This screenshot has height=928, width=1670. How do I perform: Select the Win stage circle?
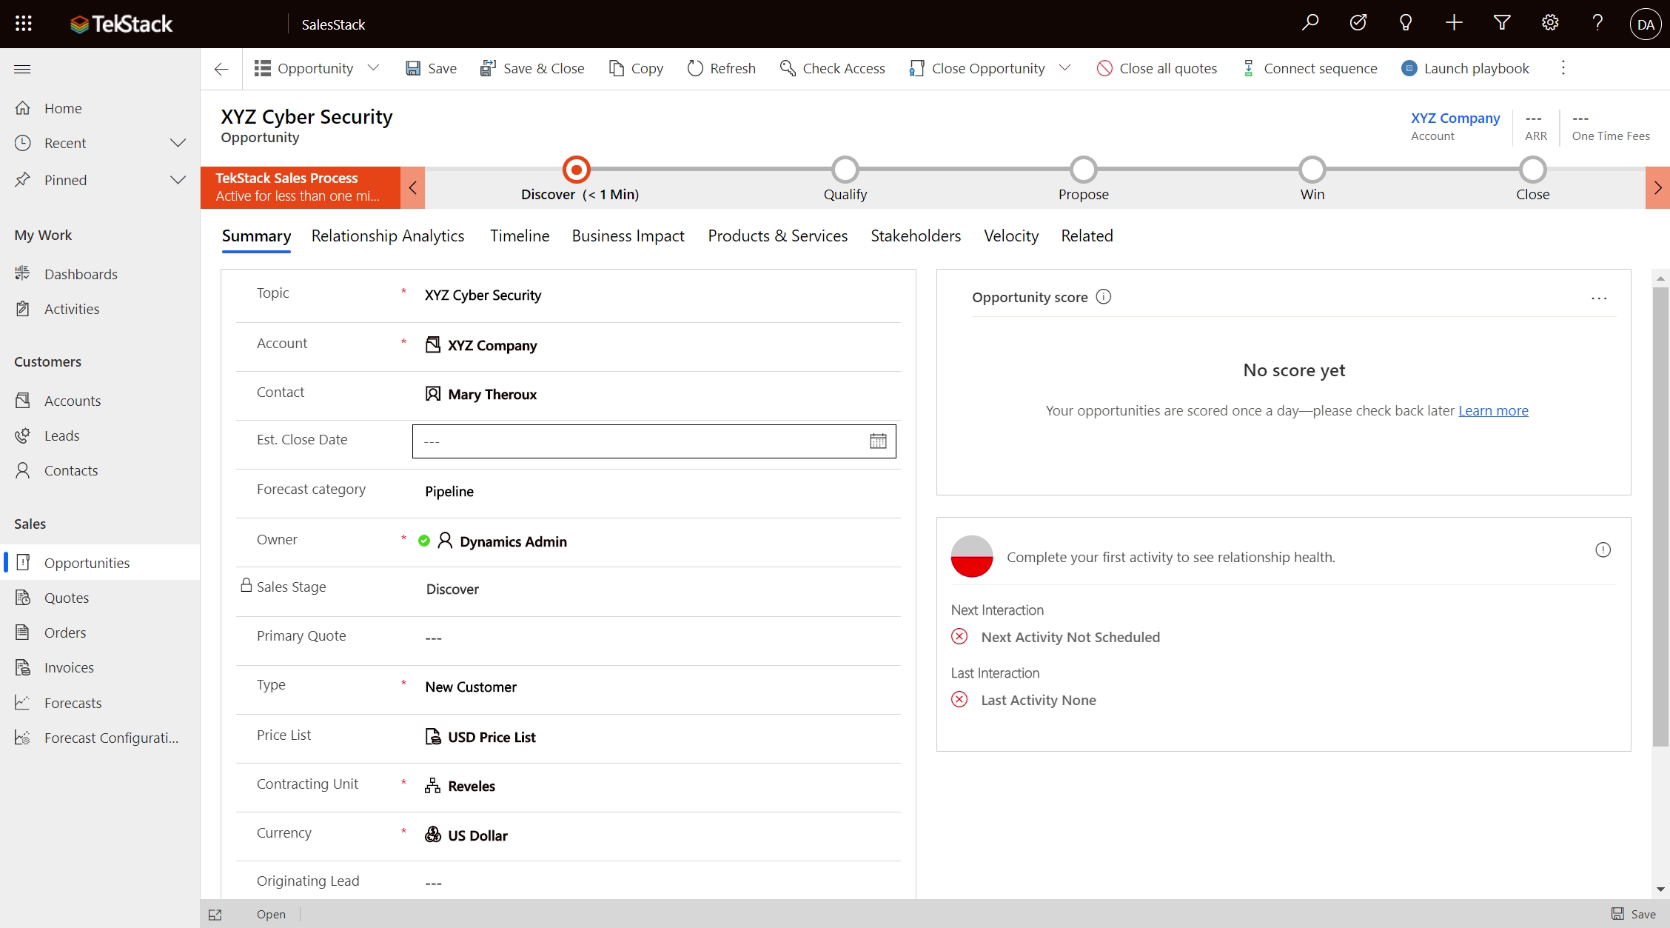click(x=1312, y=169)
